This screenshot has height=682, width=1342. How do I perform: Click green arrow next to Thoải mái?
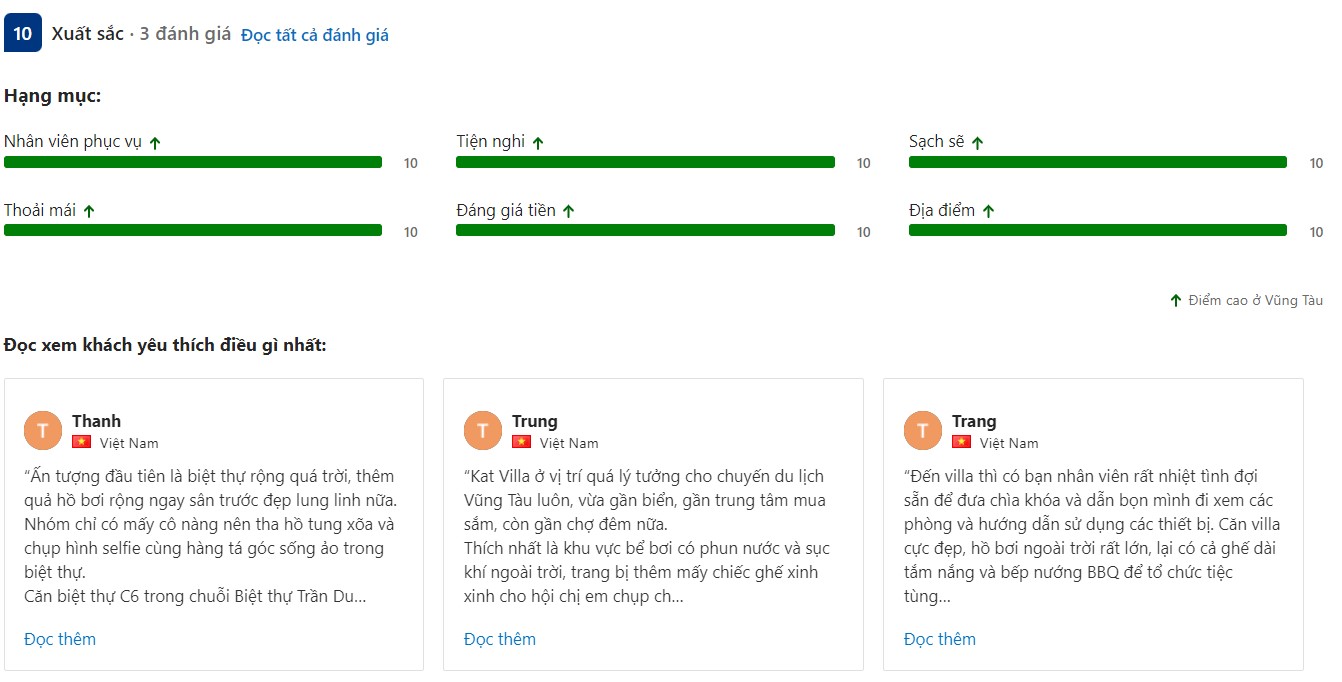89,211
